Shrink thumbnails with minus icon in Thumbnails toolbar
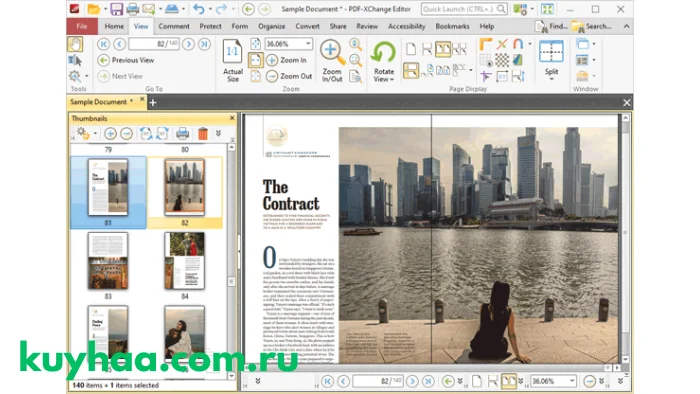This screenshot has width=700, height=394. (126, 133)
